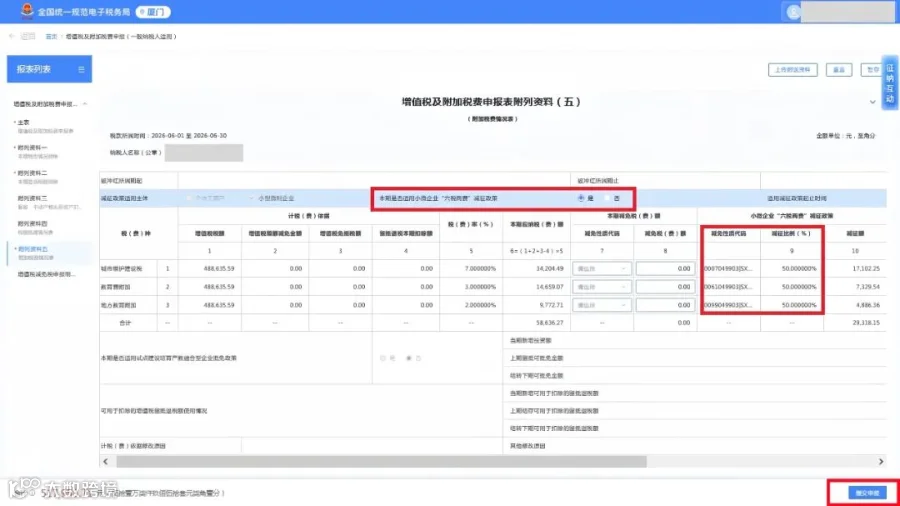Open the 征纳互动 side tab
The image size is (900, 506).
(x=890, y=83)
